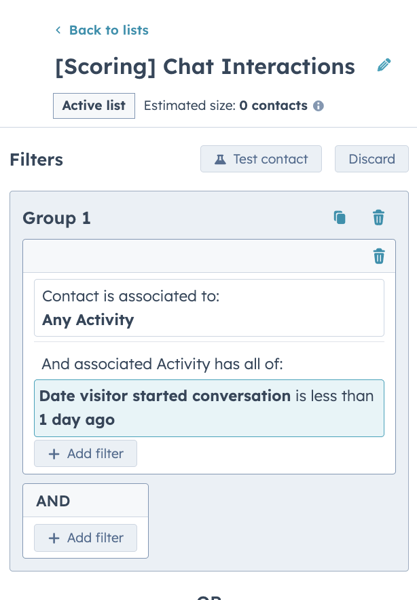Click the Group 1 heading
417x600 pixels.
[57, 218]
